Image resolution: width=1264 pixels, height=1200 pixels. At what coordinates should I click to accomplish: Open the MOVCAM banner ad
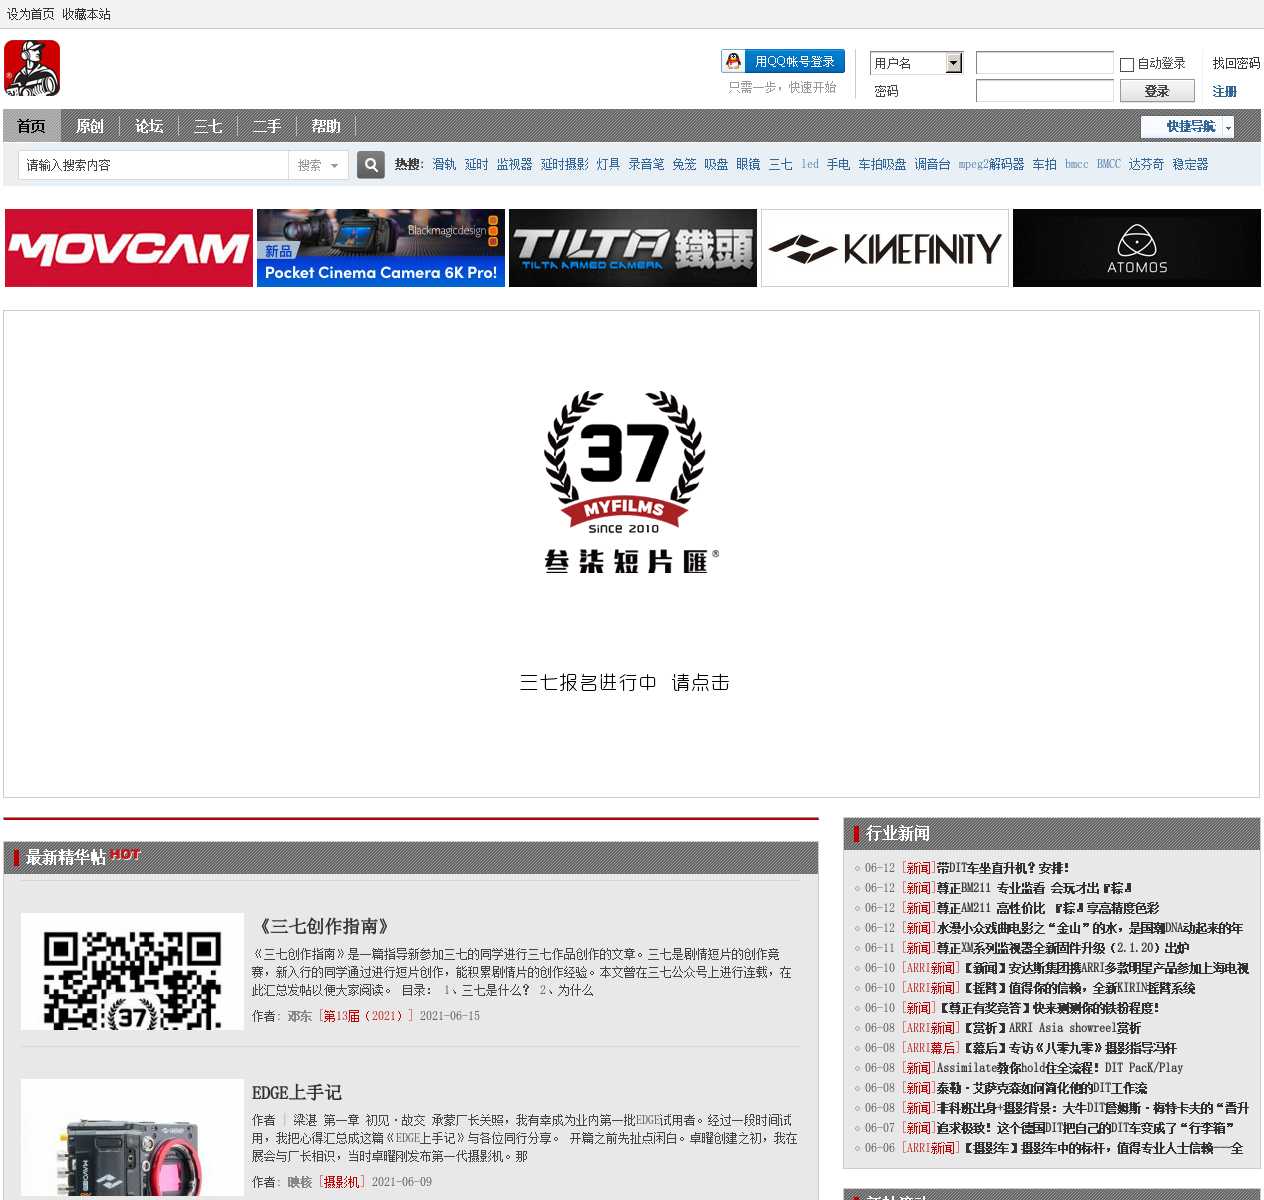129,248
